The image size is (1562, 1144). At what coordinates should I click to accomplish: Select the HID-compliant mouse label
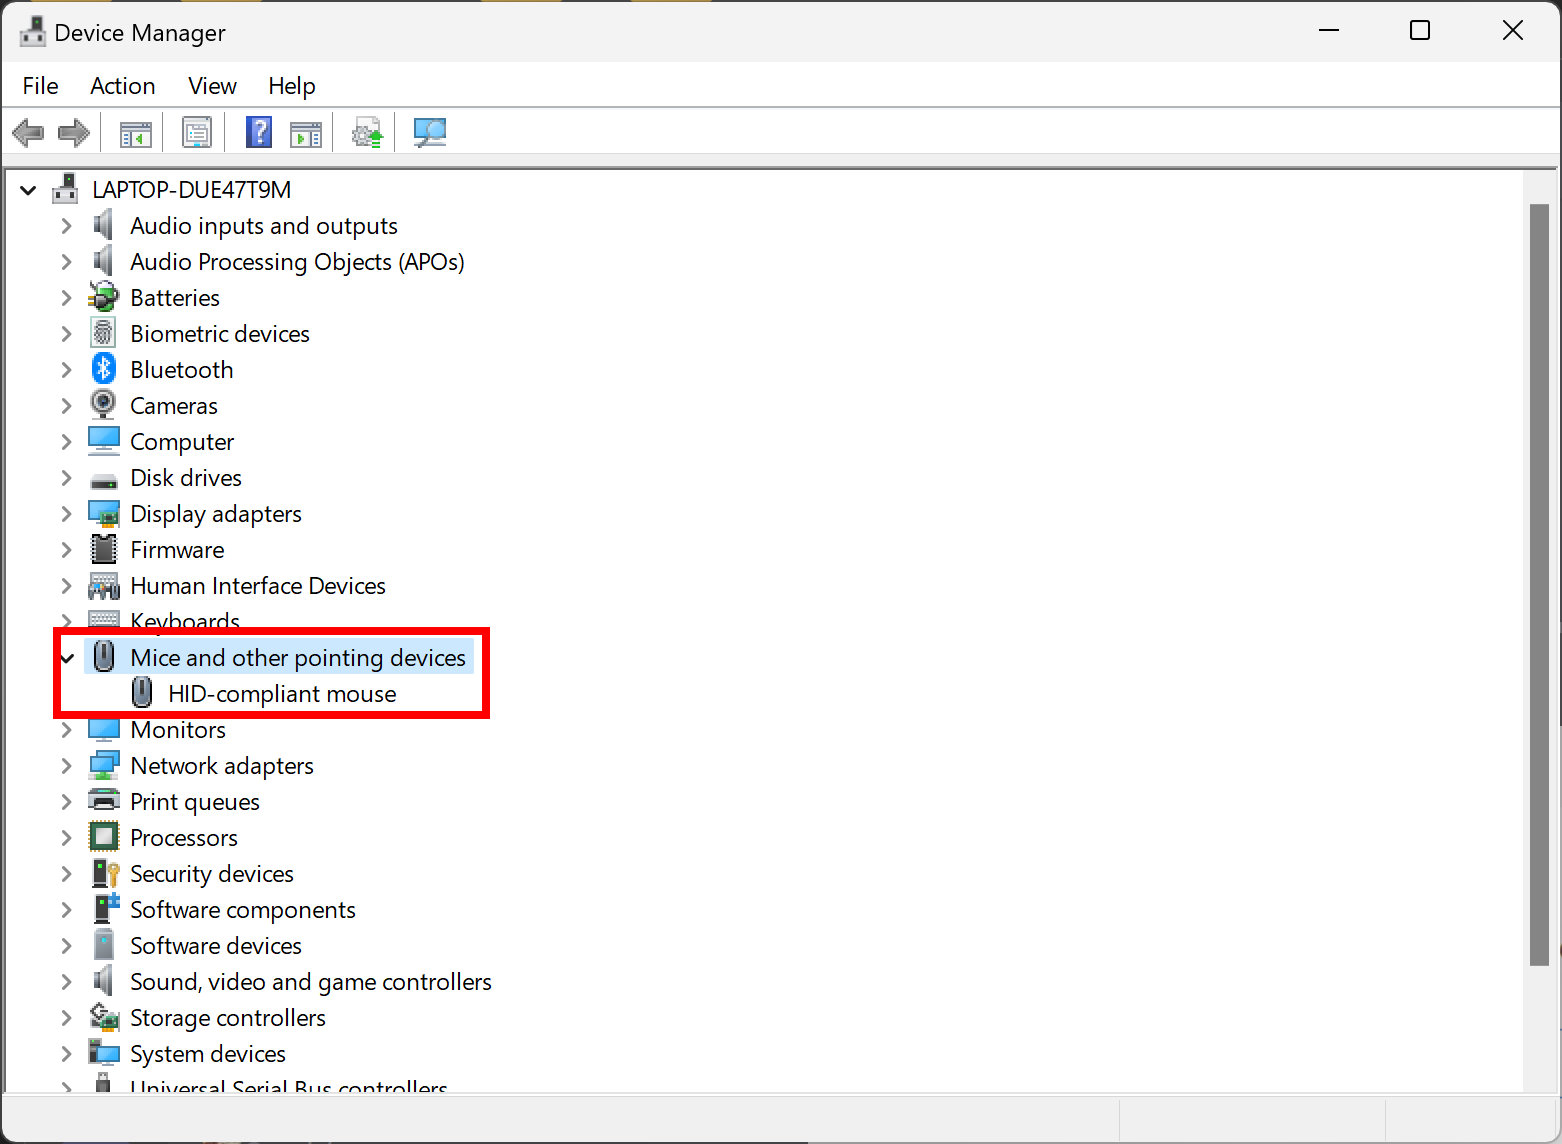pyautogui.click(x=282, y=694)
